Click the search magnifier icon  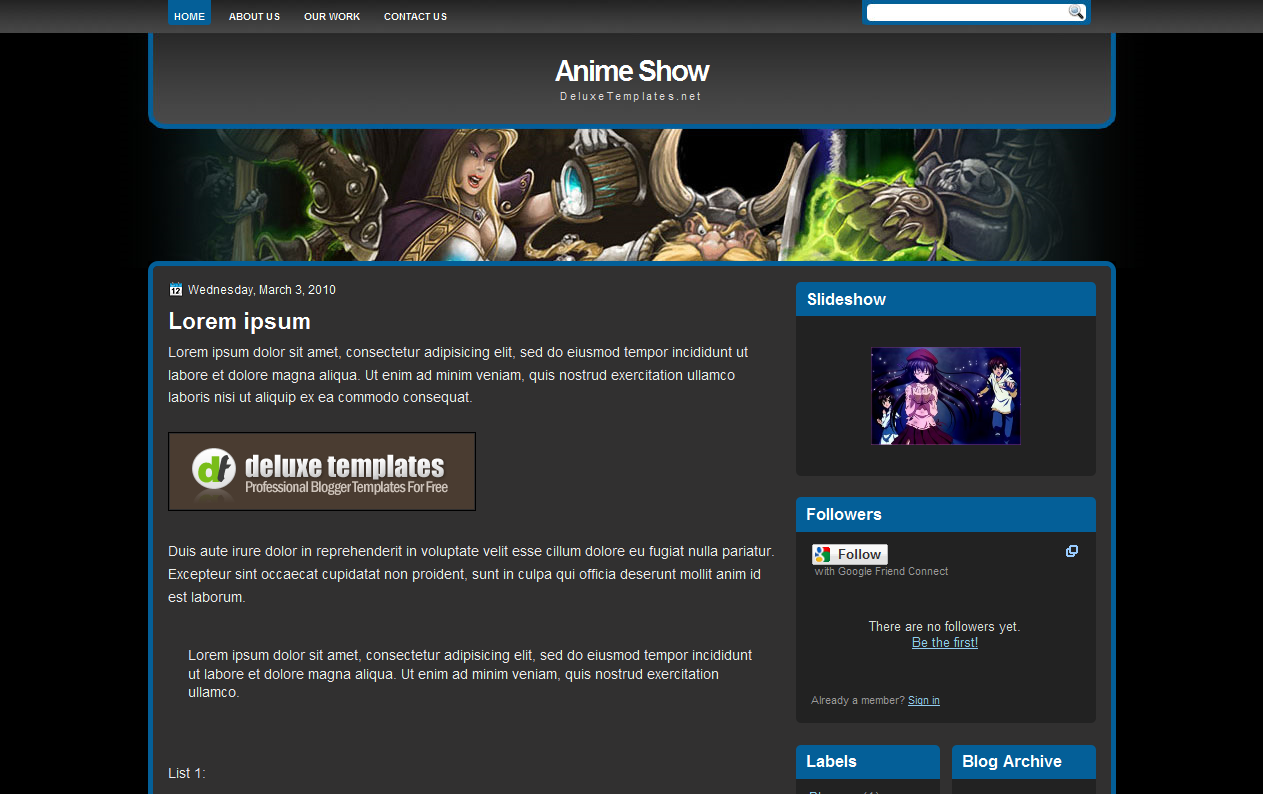coord(1076,12)
